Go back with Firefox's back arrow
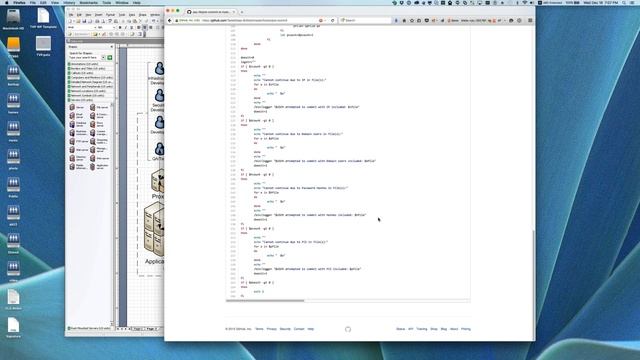This screenshot has width=640, height=360. pyautogui.click(x=170, y=20)
